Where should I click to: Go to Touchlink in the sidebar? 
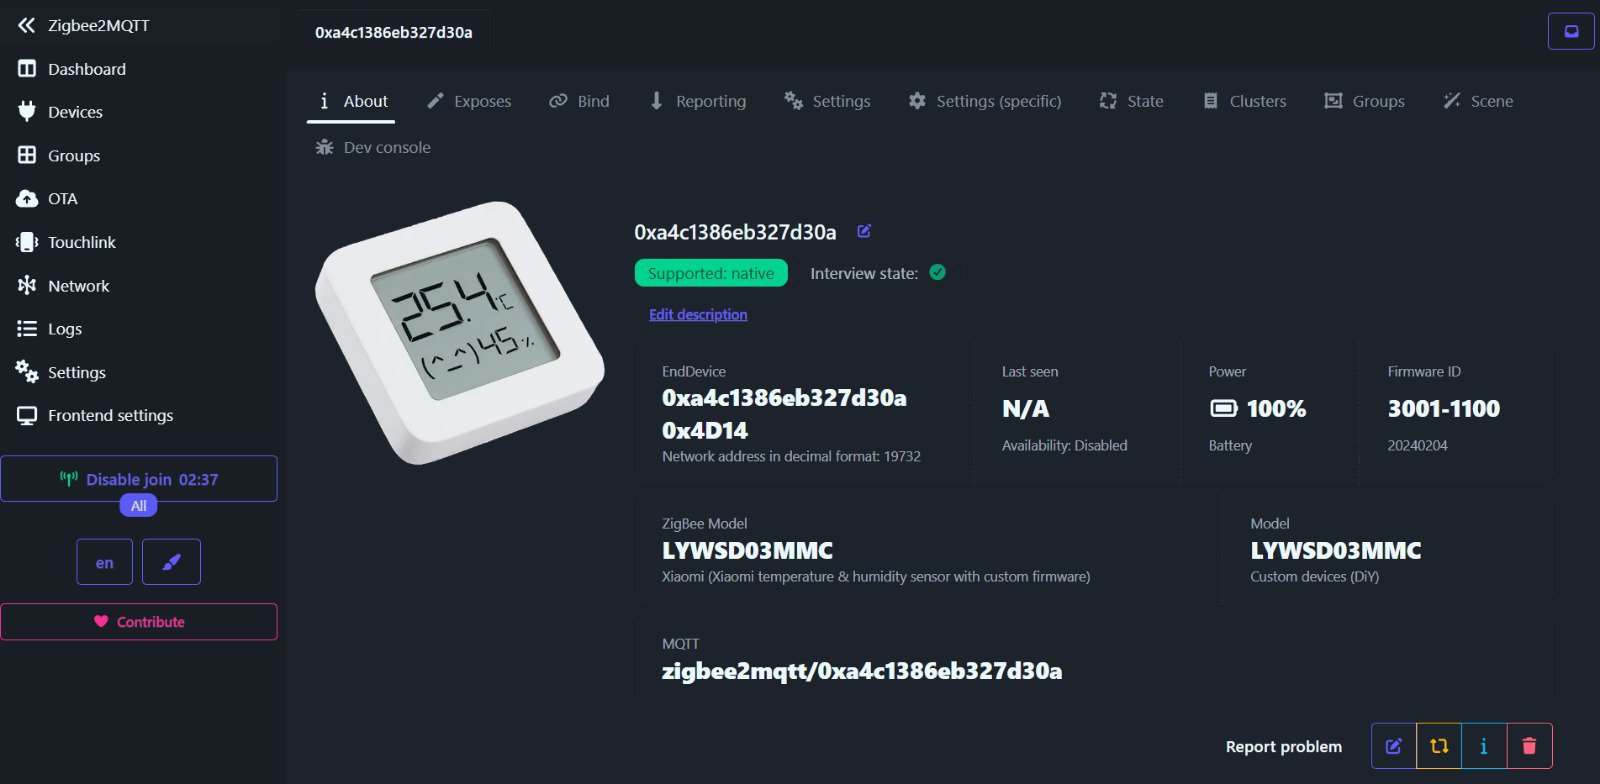coord(81,242)
